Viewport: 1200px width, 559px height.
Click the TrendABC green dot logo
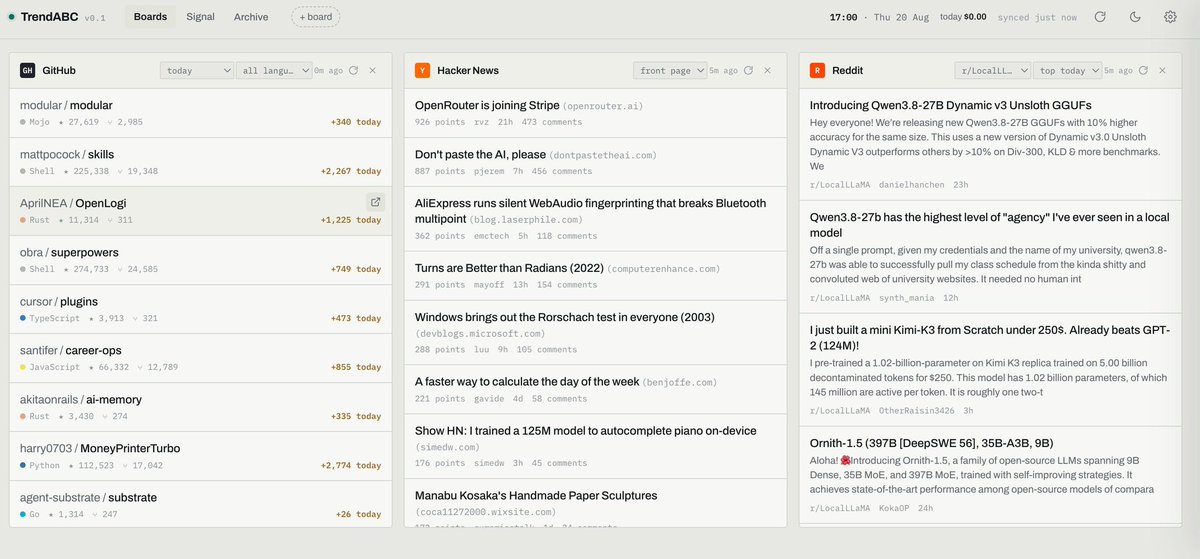click(x=11, y=17)
